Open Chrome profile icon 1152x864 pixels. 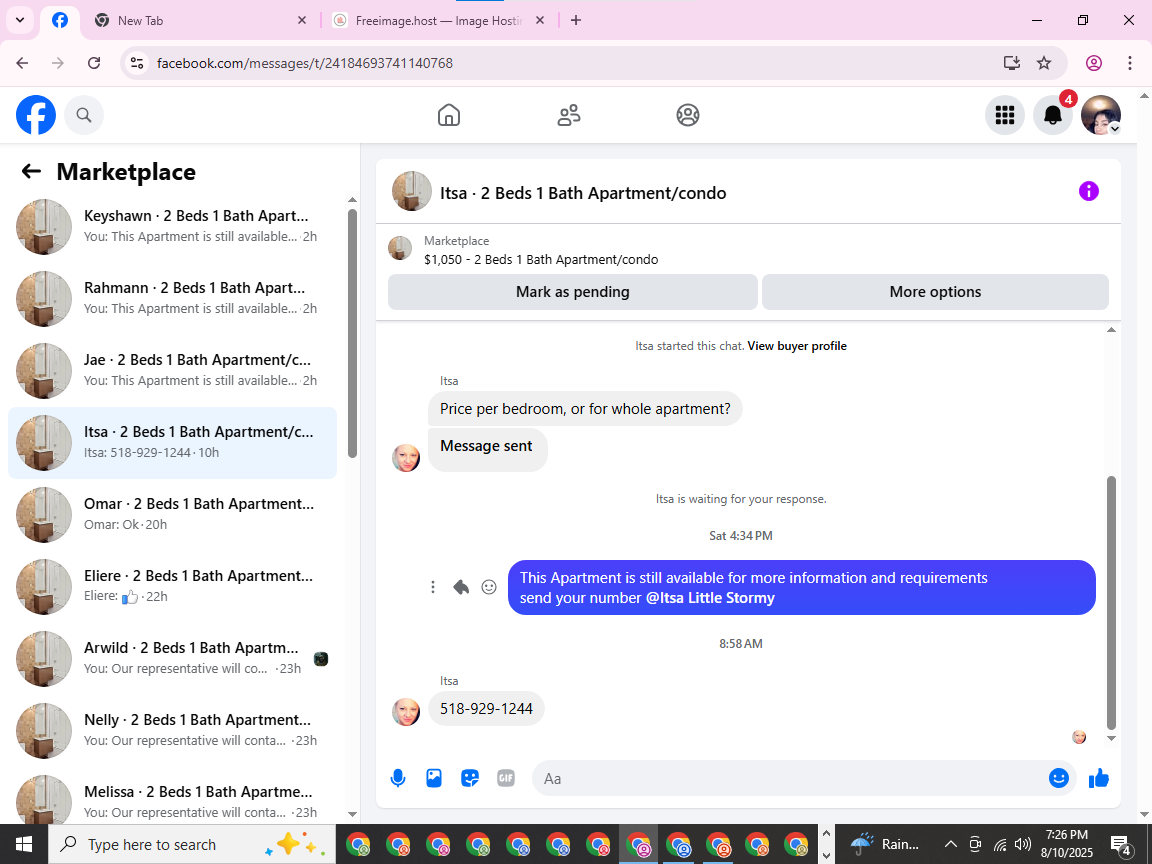coord(1094,63)
